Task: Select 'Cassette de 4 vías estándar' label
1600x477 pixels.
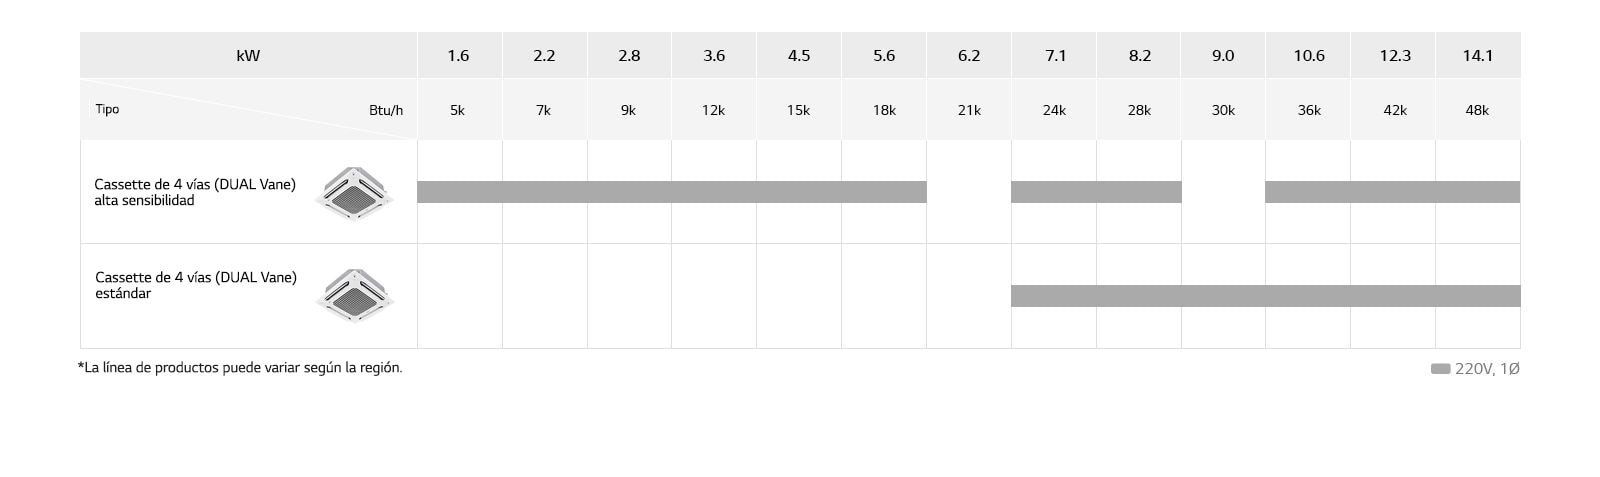Action: (196, 285)
